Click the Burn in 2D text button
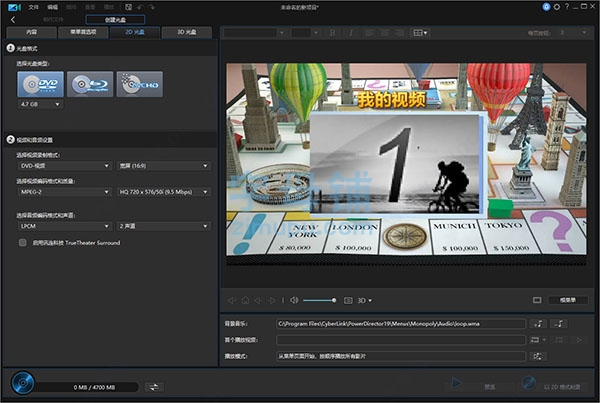The image size is (600, 403). tap(562, 387)
